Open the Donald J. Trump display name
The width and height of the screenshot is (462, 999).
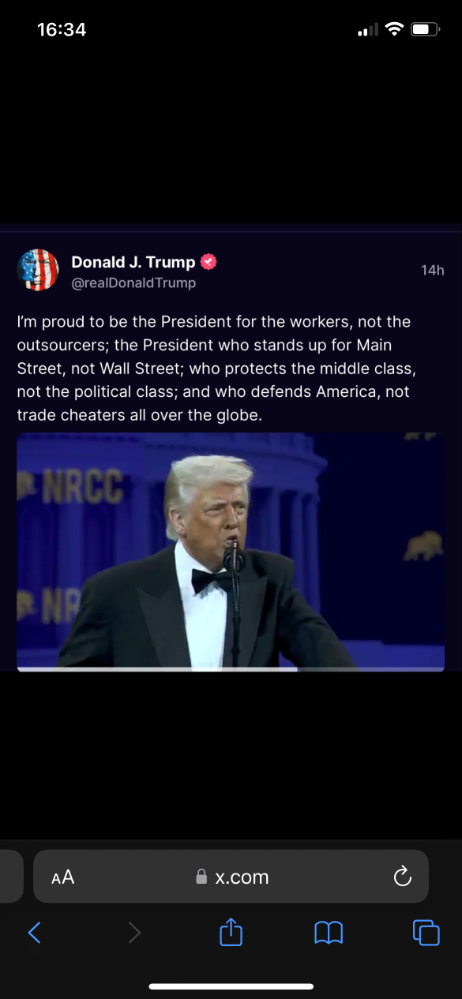point(133,262)
